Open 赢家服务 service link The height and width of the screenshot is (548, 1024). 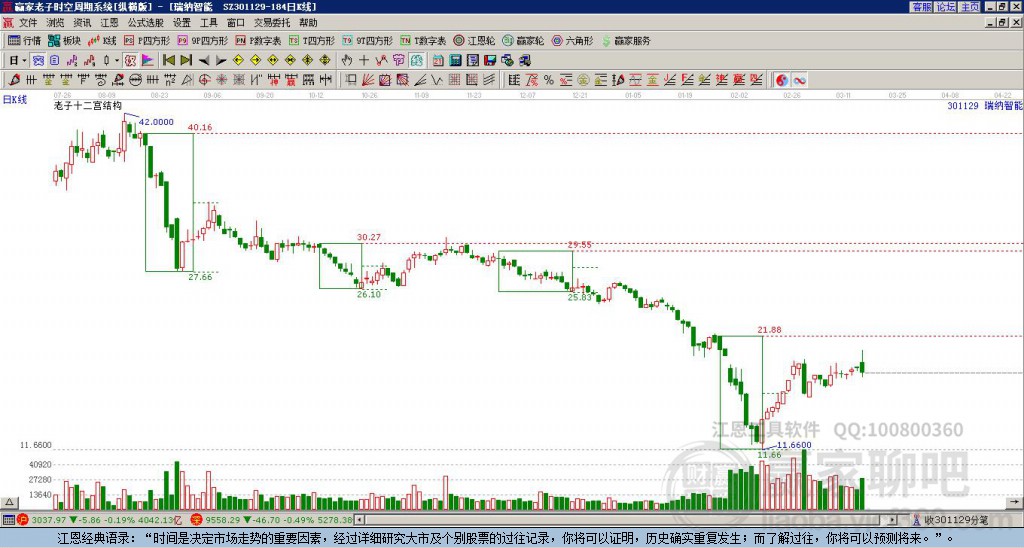click(x=626, y=40)
